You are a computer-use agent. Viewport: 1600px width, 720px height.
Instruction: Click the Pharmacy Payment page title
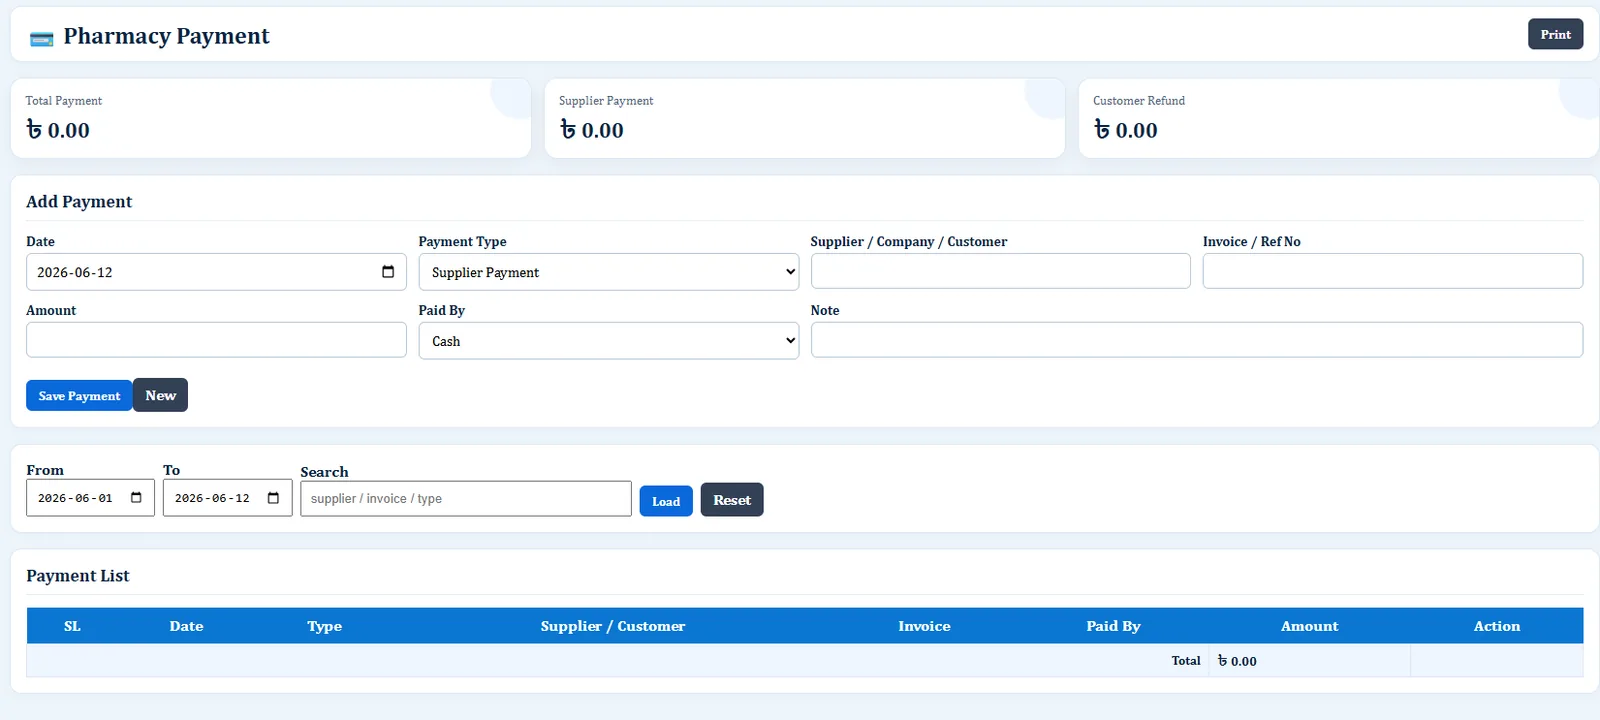tap(166, 36)
